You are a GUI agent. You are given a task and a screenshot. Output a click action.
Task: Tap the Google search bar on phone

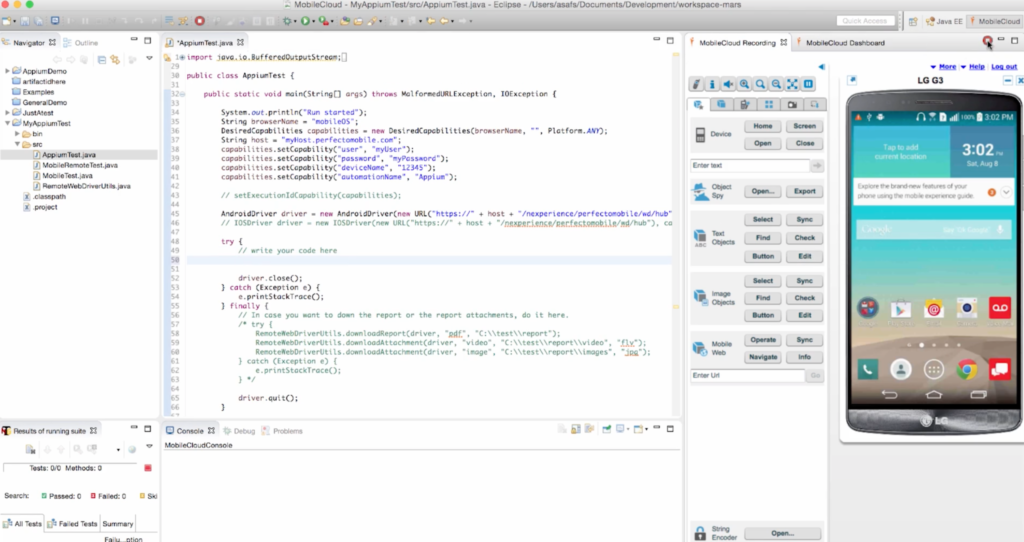point(933,229)
